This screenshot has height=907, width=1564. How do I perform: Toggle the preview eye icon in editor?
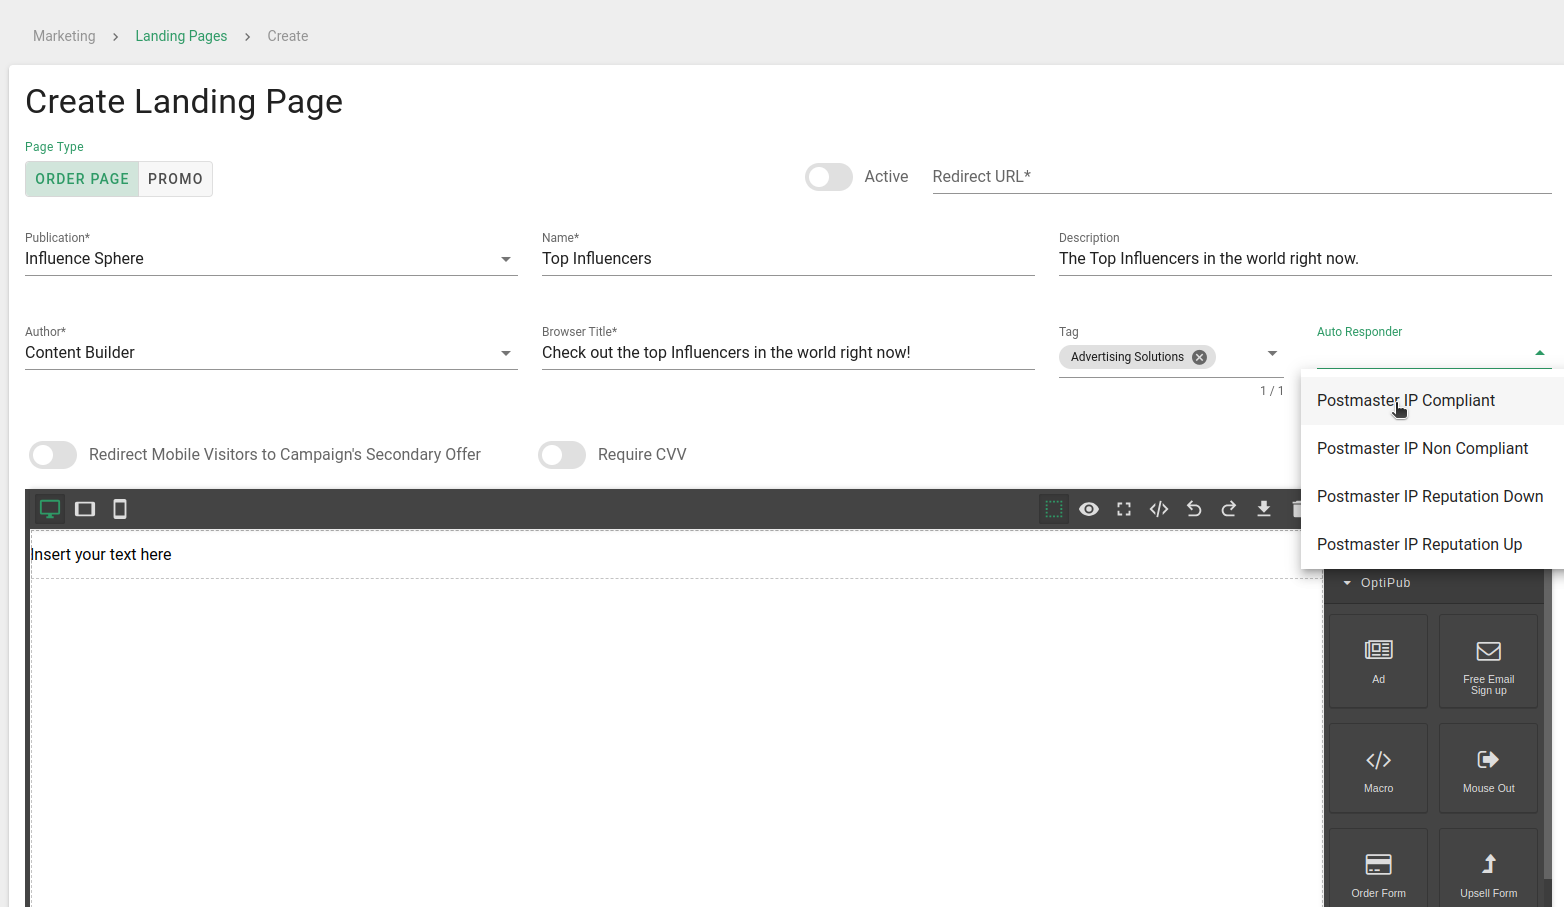pyautogui.click(x=1089, y=509)
